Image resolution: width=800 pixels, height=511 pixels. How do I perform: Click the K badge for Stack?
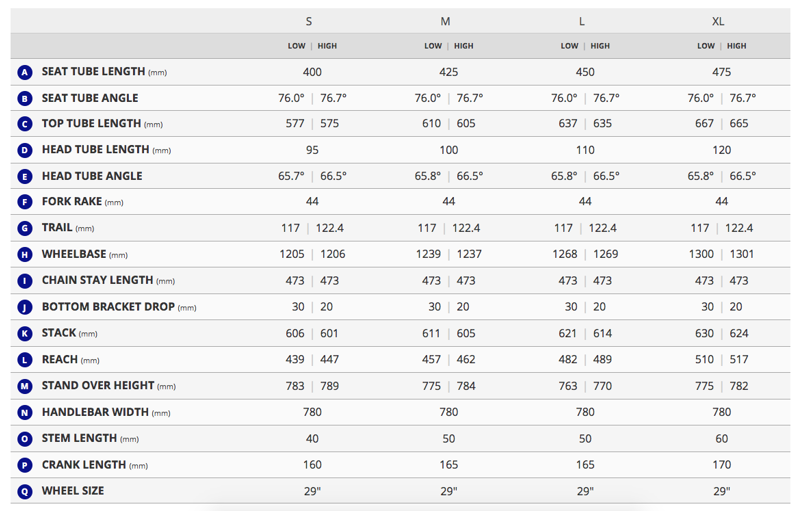(x=25, y=333)
